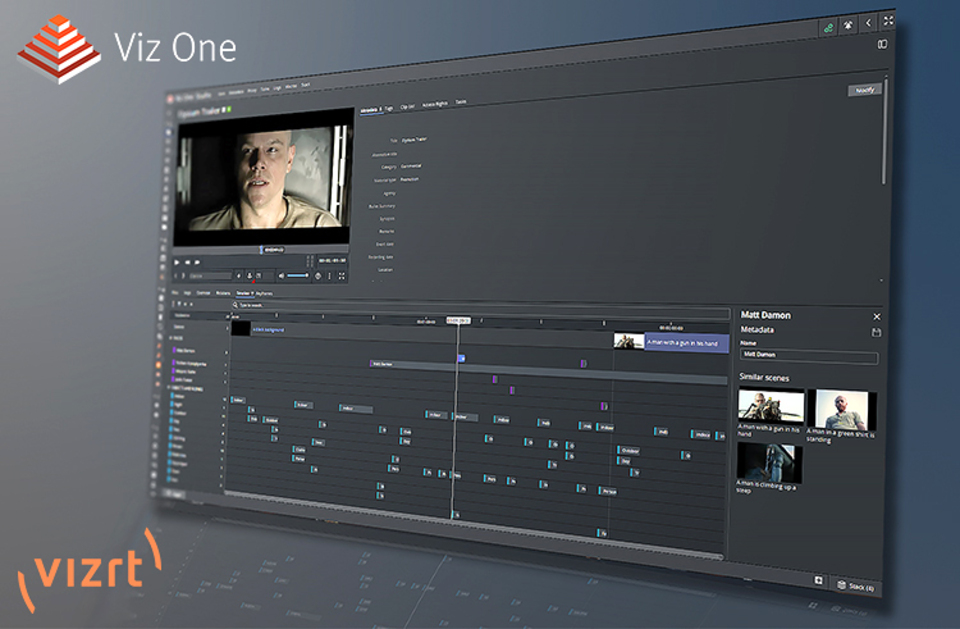Image resolution: width=960 pixels, height=629 pixels.
Task: Click the split panel layout icon
Action: [x=882, y=44]
